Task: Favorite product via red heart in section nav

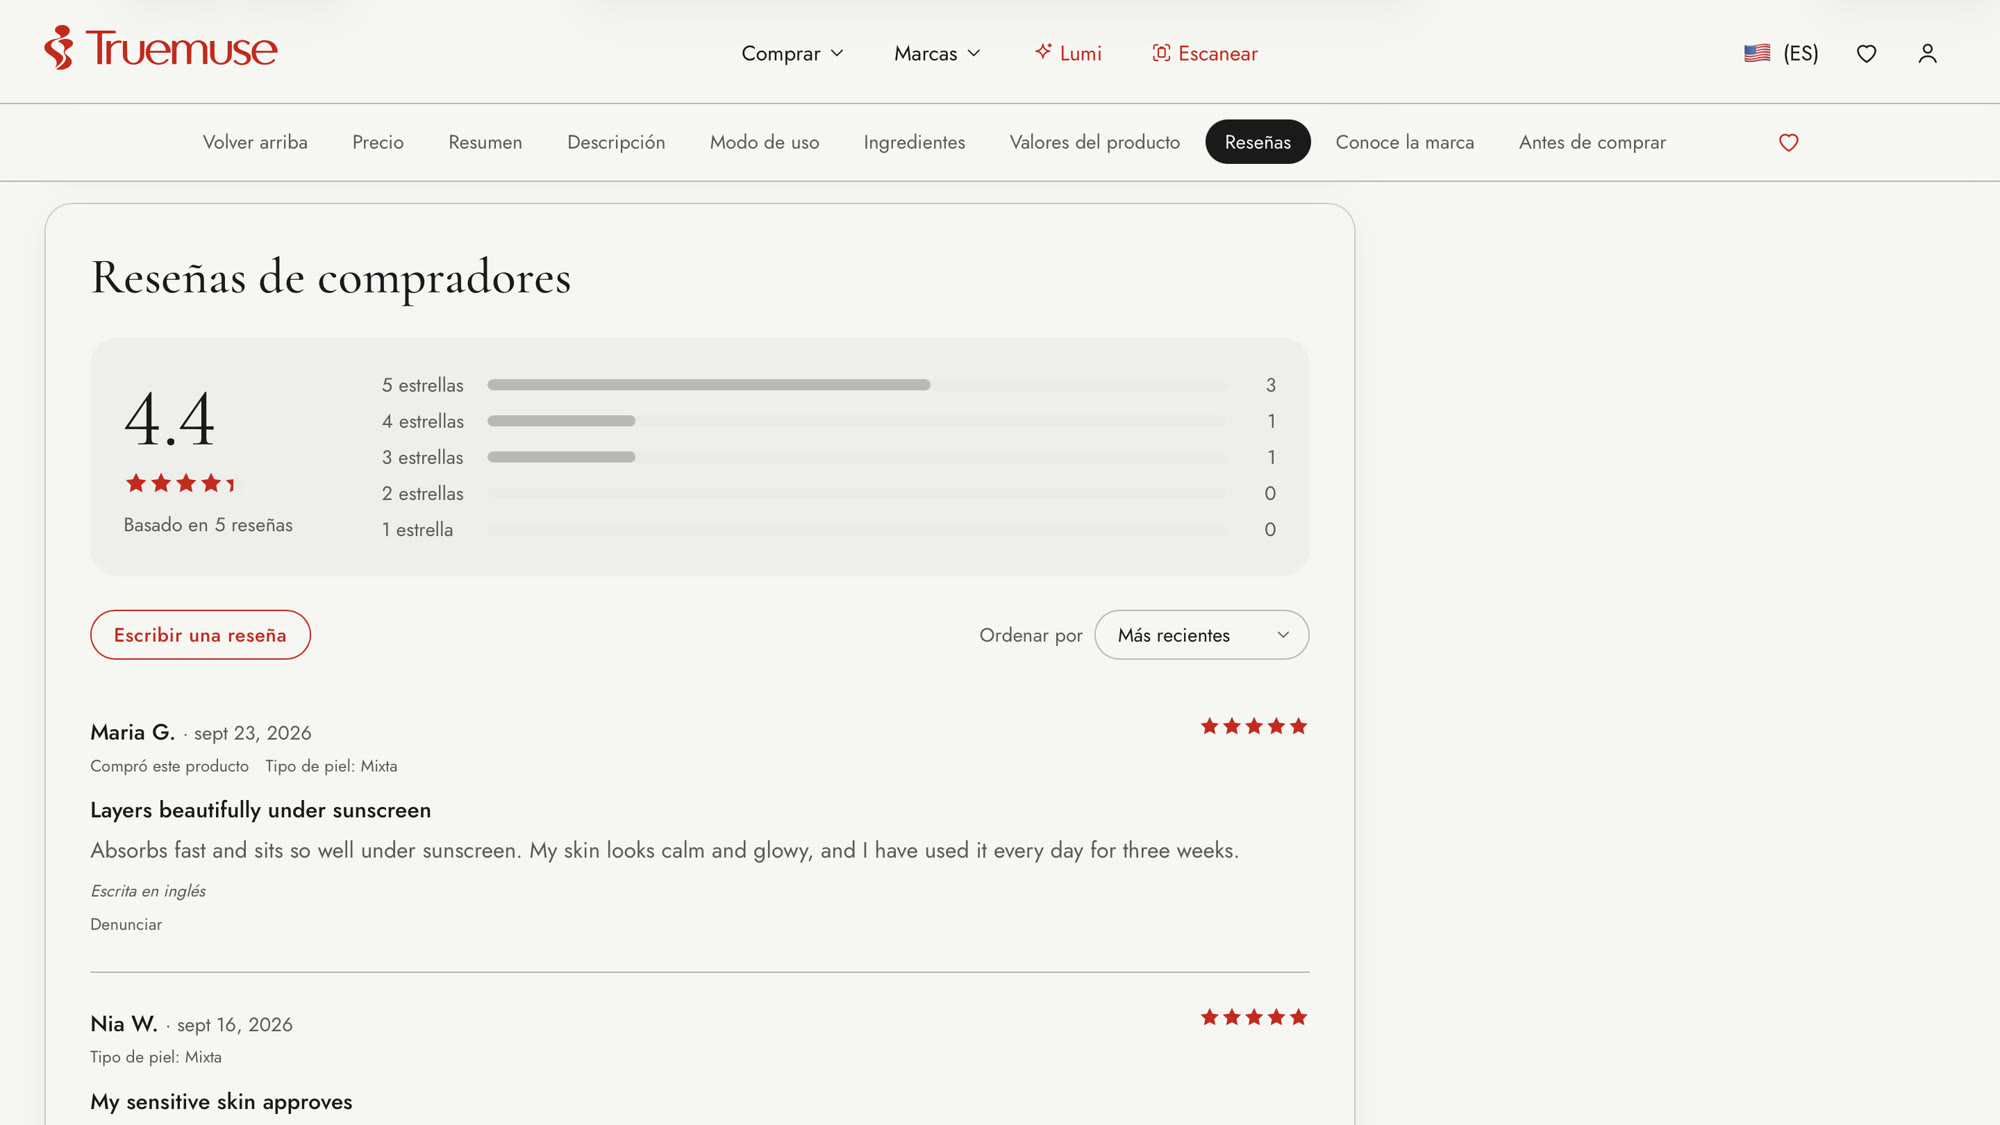Action: click(x=1789, y=143)
